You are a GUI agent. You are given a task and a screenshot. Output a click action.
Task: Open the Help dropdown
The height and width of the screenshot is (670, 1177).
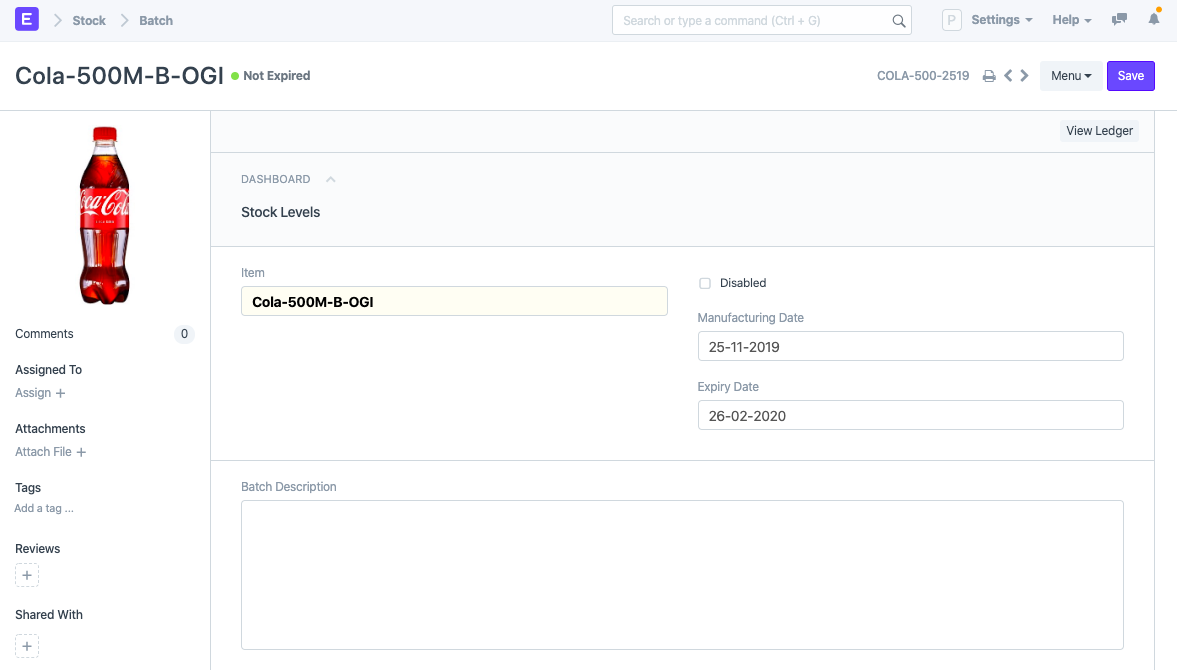pos(1071,20)
